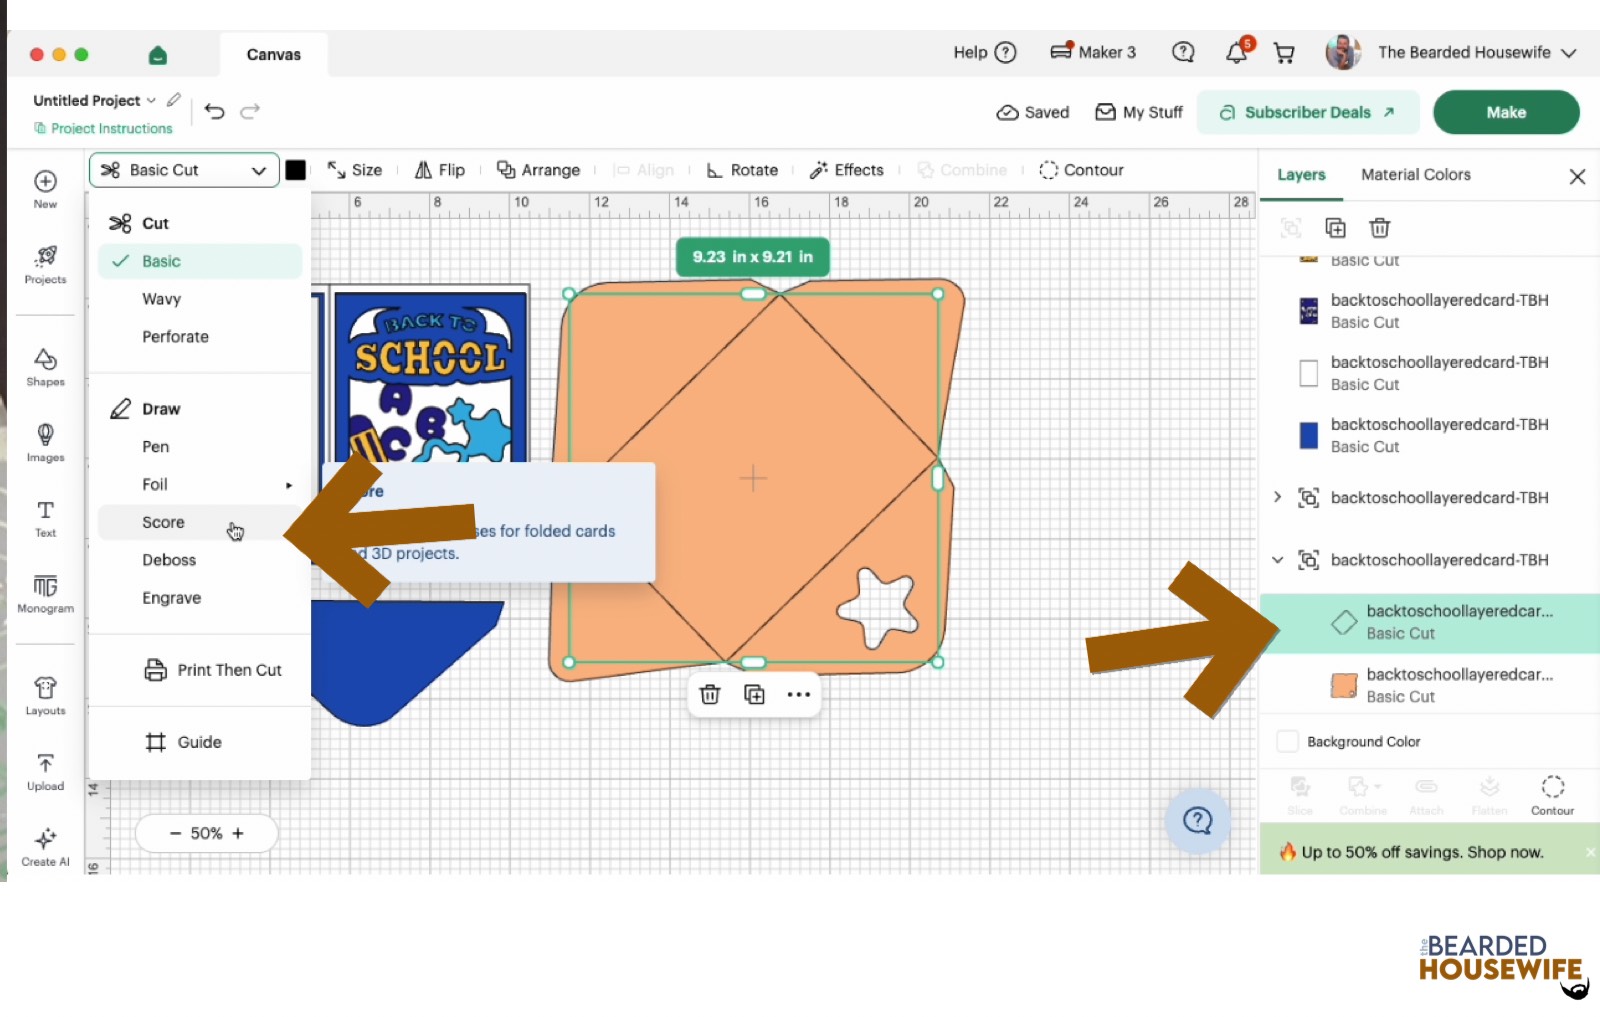Screen dimensions: 1600x1017
Task: Click the question mark icon beside Maker 3
Action: coord(1183,52)
